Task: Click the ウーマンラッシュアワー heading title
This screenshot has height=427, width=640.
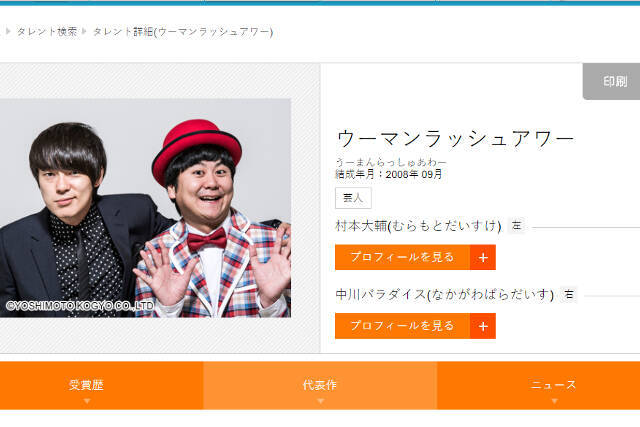Action: [x=456, y=138]
